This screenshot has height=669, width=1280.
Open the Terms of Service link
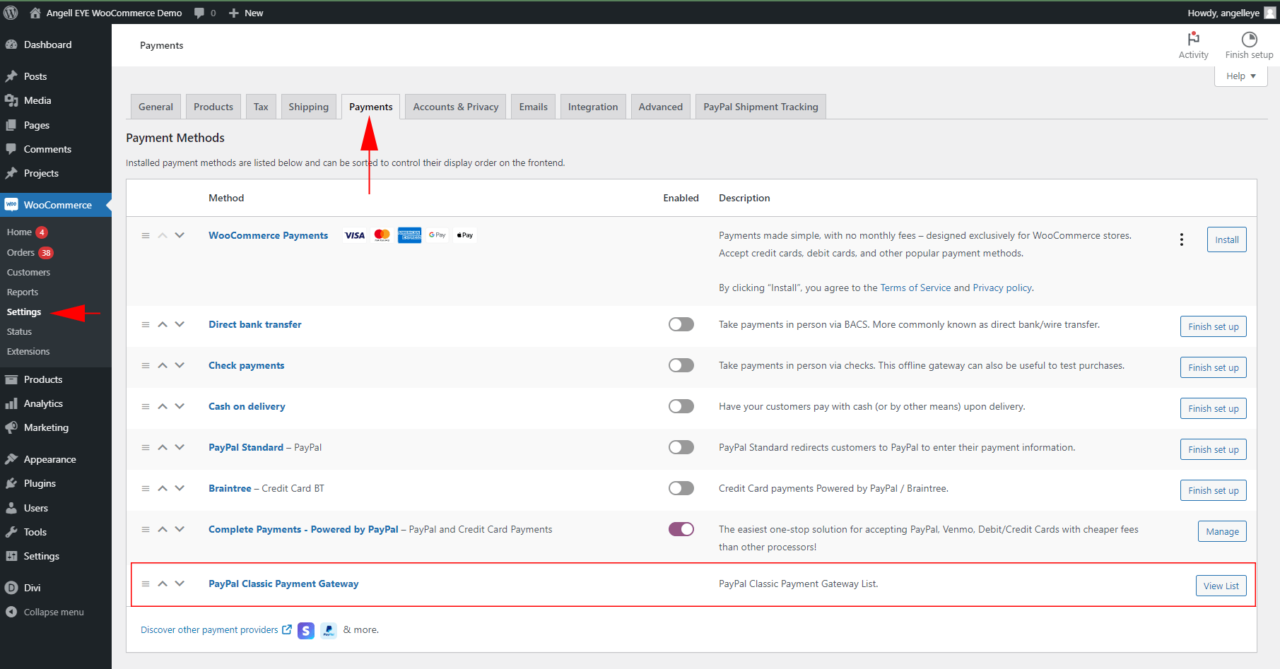(x=915, y=287)
